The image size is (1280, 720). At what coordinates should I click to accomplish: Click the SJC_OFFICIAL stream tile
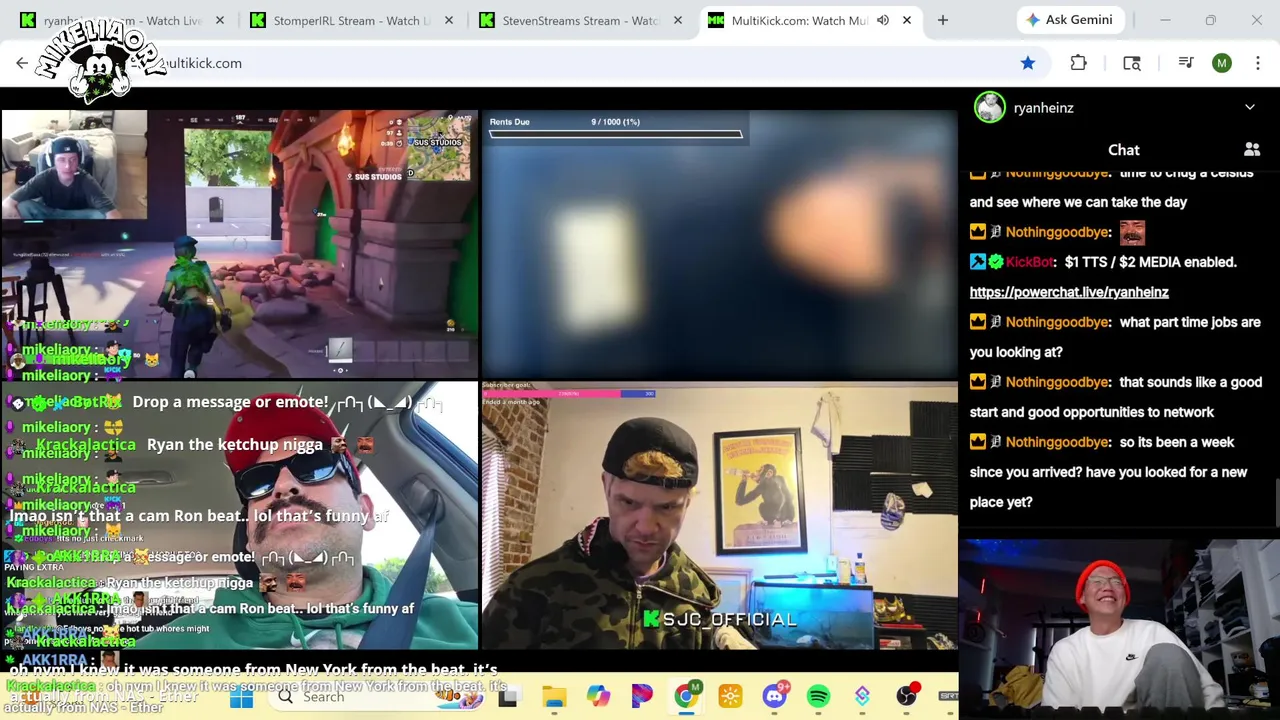[x=719, y=515]
